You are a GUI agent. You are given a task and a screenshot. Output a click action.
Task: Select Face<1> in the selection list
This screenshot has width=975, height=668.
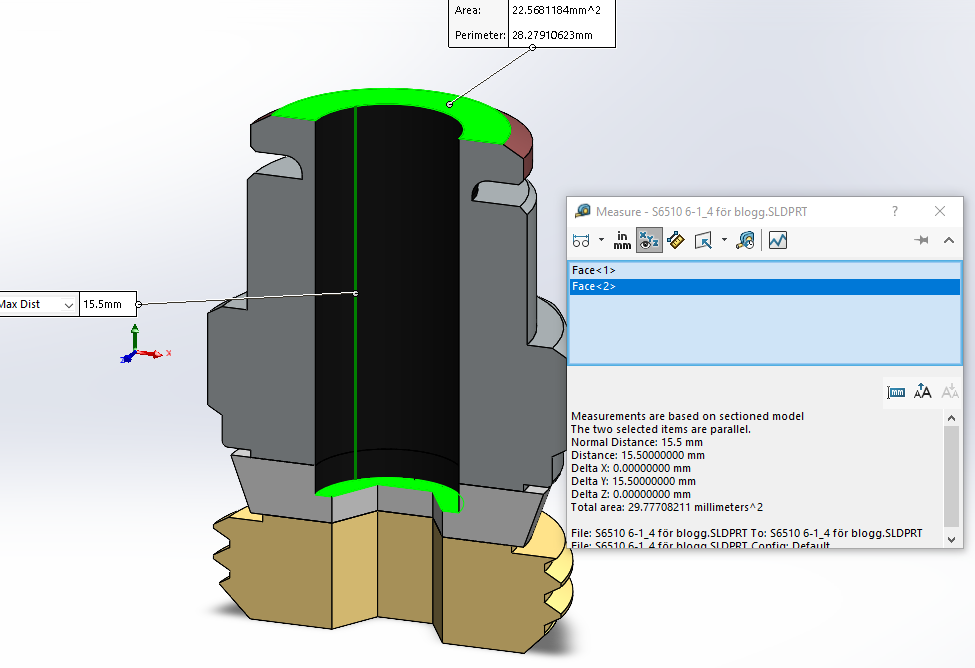point(594,270)
